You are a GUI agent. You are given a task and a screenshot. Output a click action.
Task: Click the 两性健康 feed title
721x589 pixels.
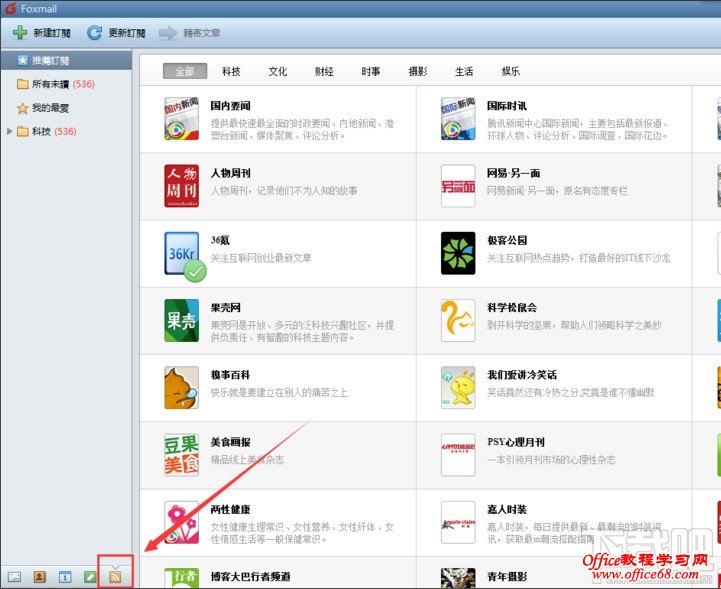click(x=230, y=509)
